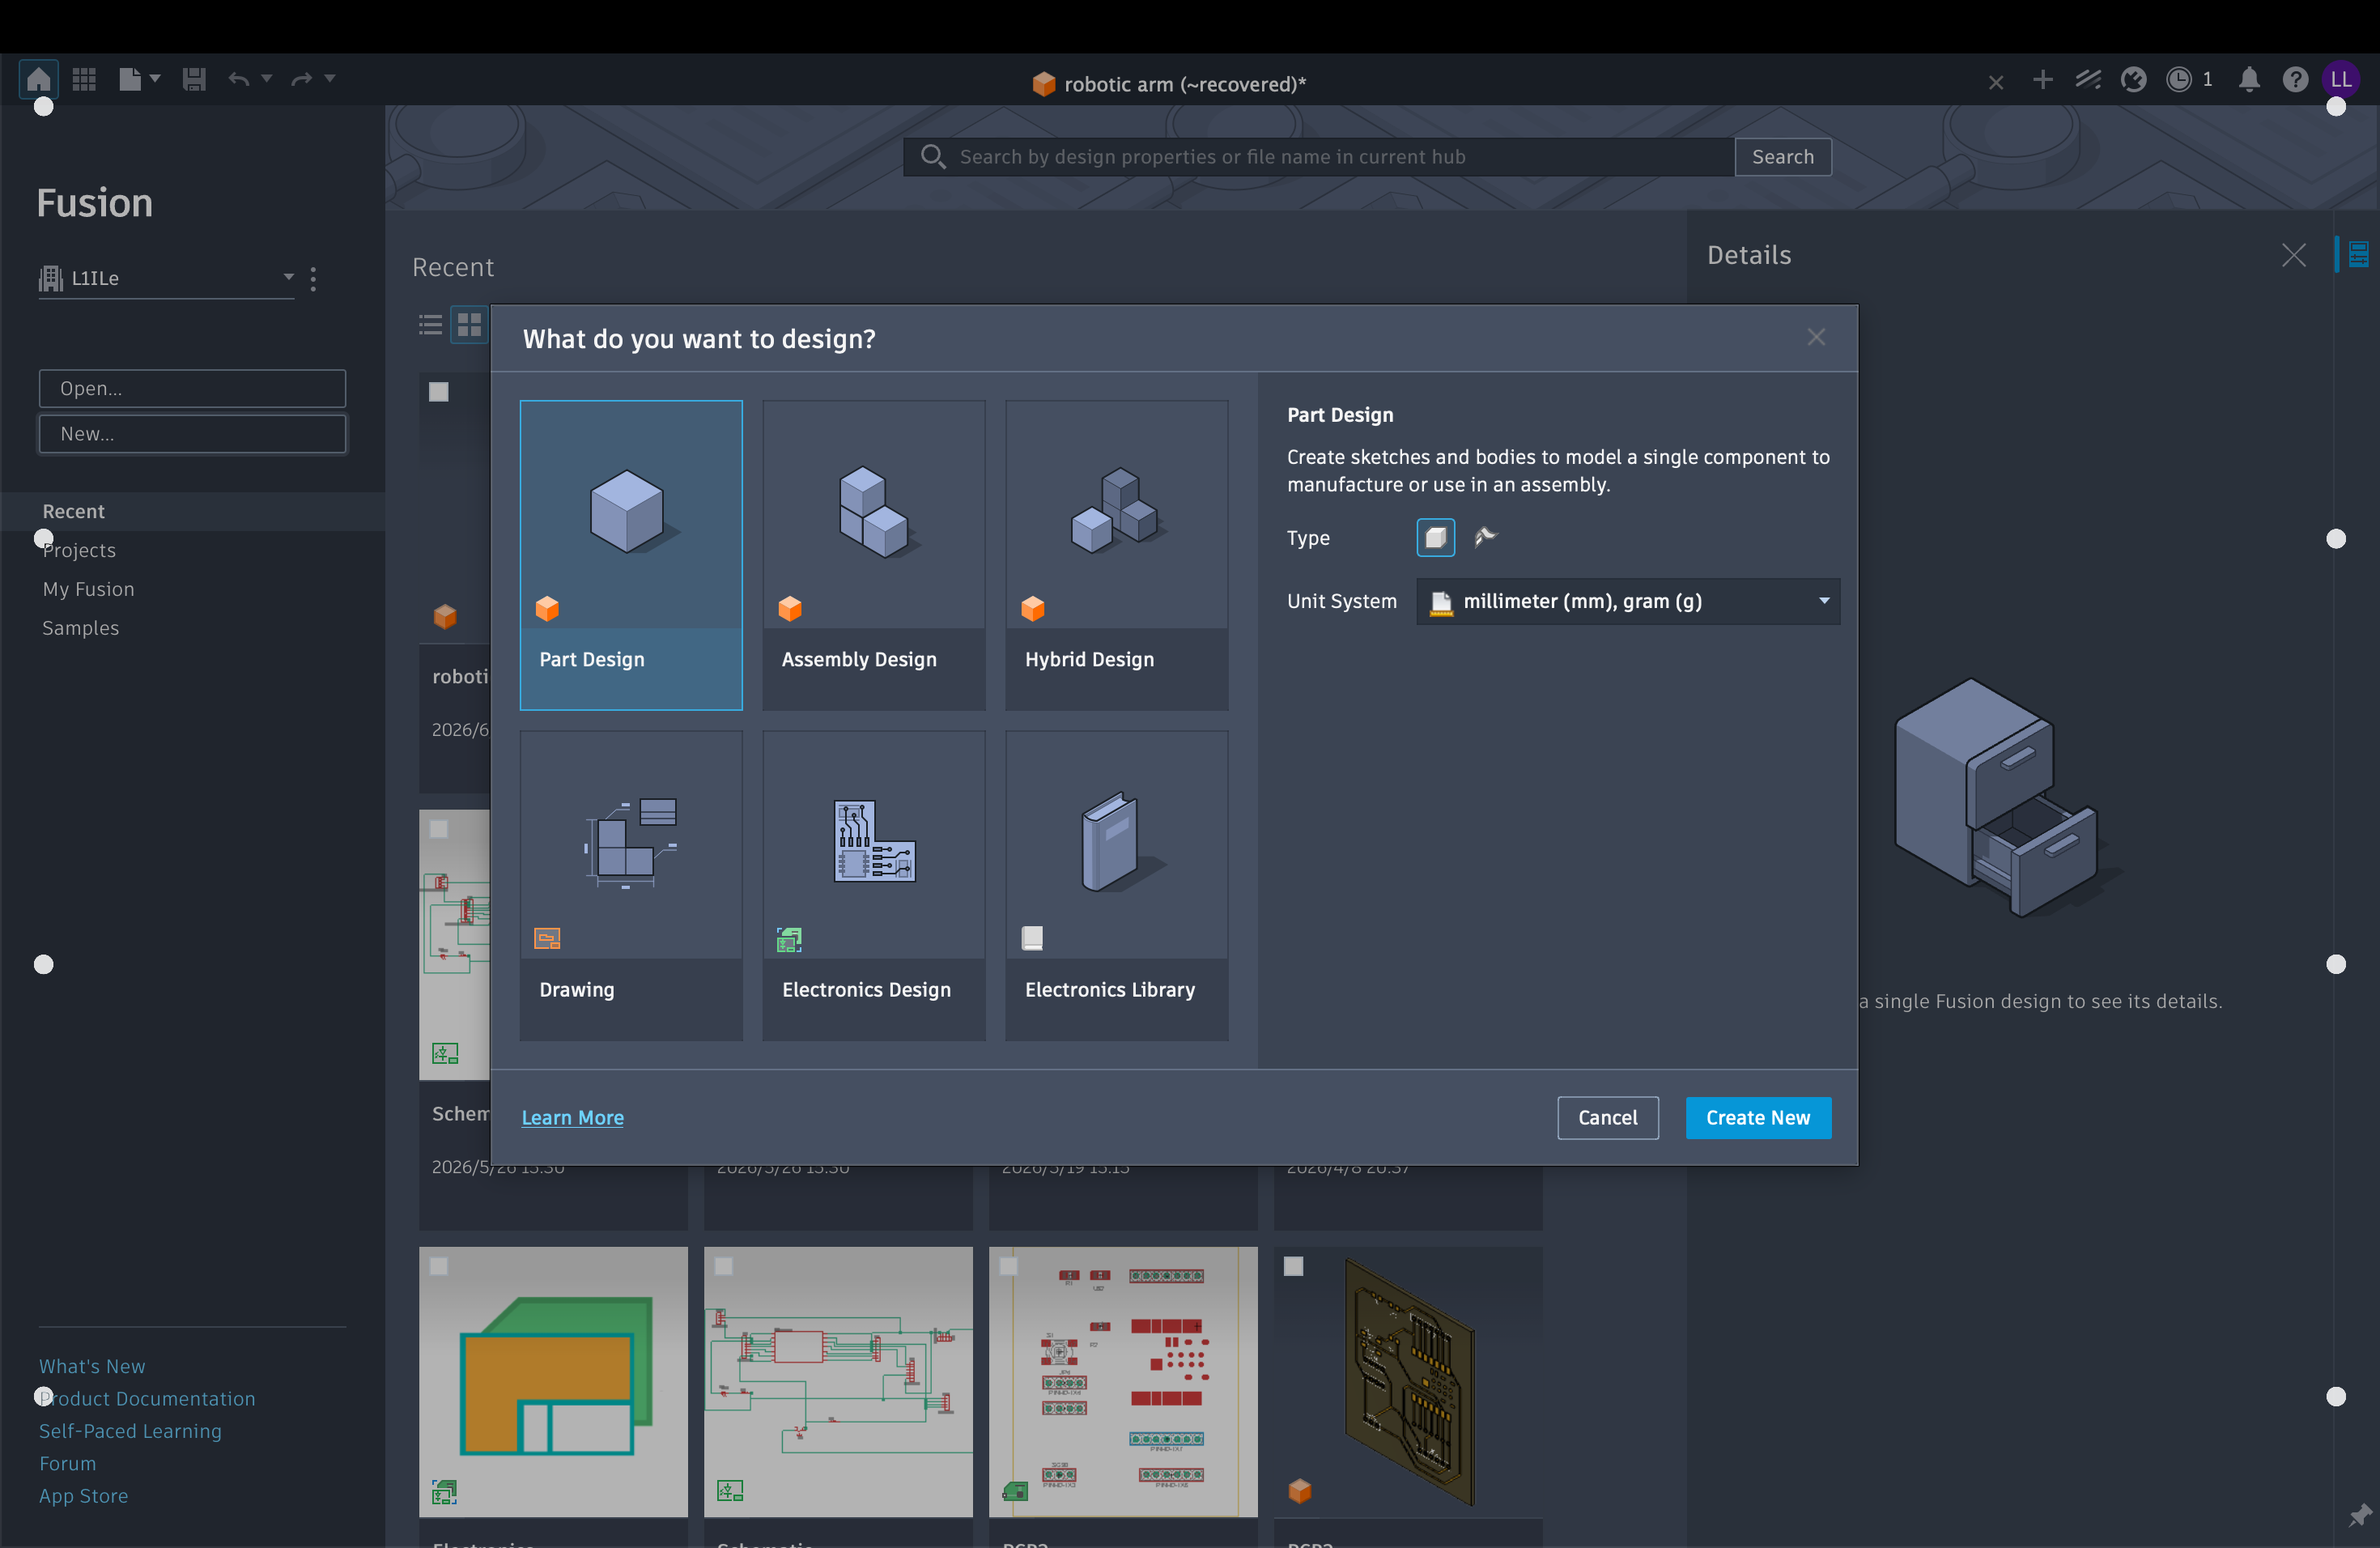Screen dimensions: 2380x1548
Task: Open the File menu dropdown arrow
Action: tap(155, 78)
